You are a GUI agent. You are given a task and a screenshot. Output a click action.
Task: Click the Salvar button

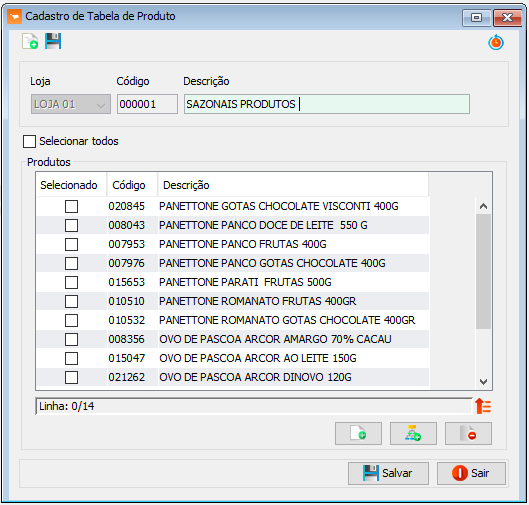(x=388, y=473)
